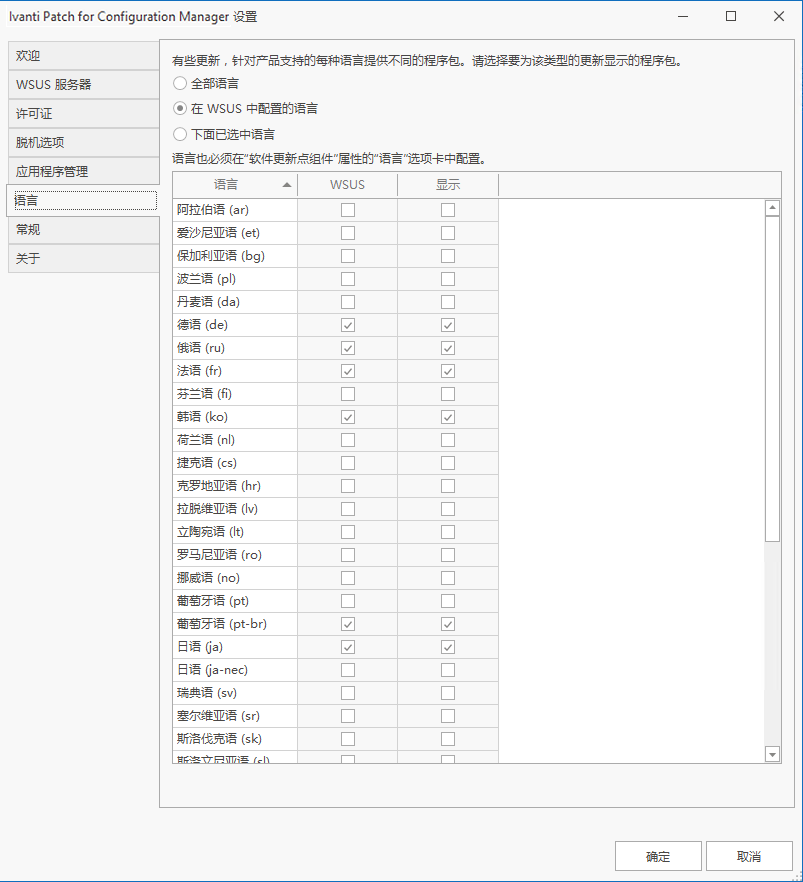Check WSUS box for 荷兰语 (nl)
Screen dimensions: 803x882
[x=348, y=440]
